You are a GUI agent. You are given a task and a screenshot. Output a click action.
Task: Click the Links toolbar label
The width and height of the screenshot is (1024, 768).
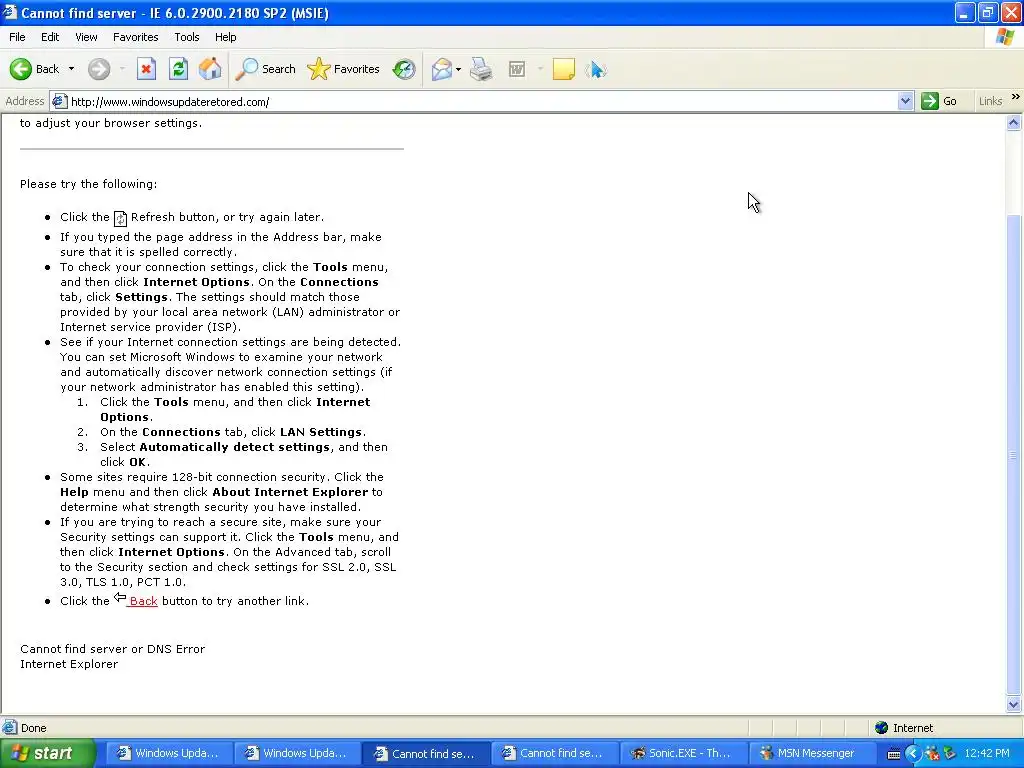[x=990, y=102]
